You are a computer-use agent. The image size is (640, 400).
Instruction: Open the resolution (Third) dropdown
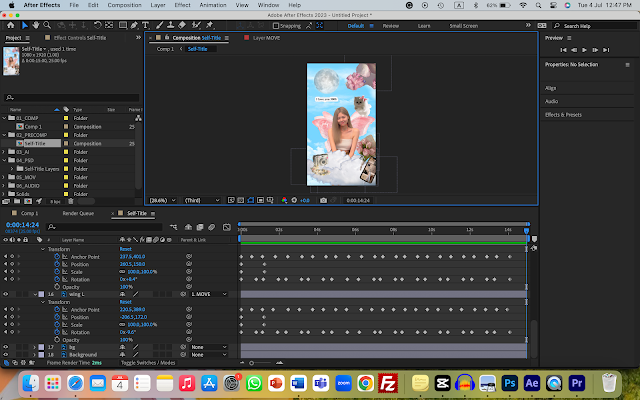coord(202,200)
